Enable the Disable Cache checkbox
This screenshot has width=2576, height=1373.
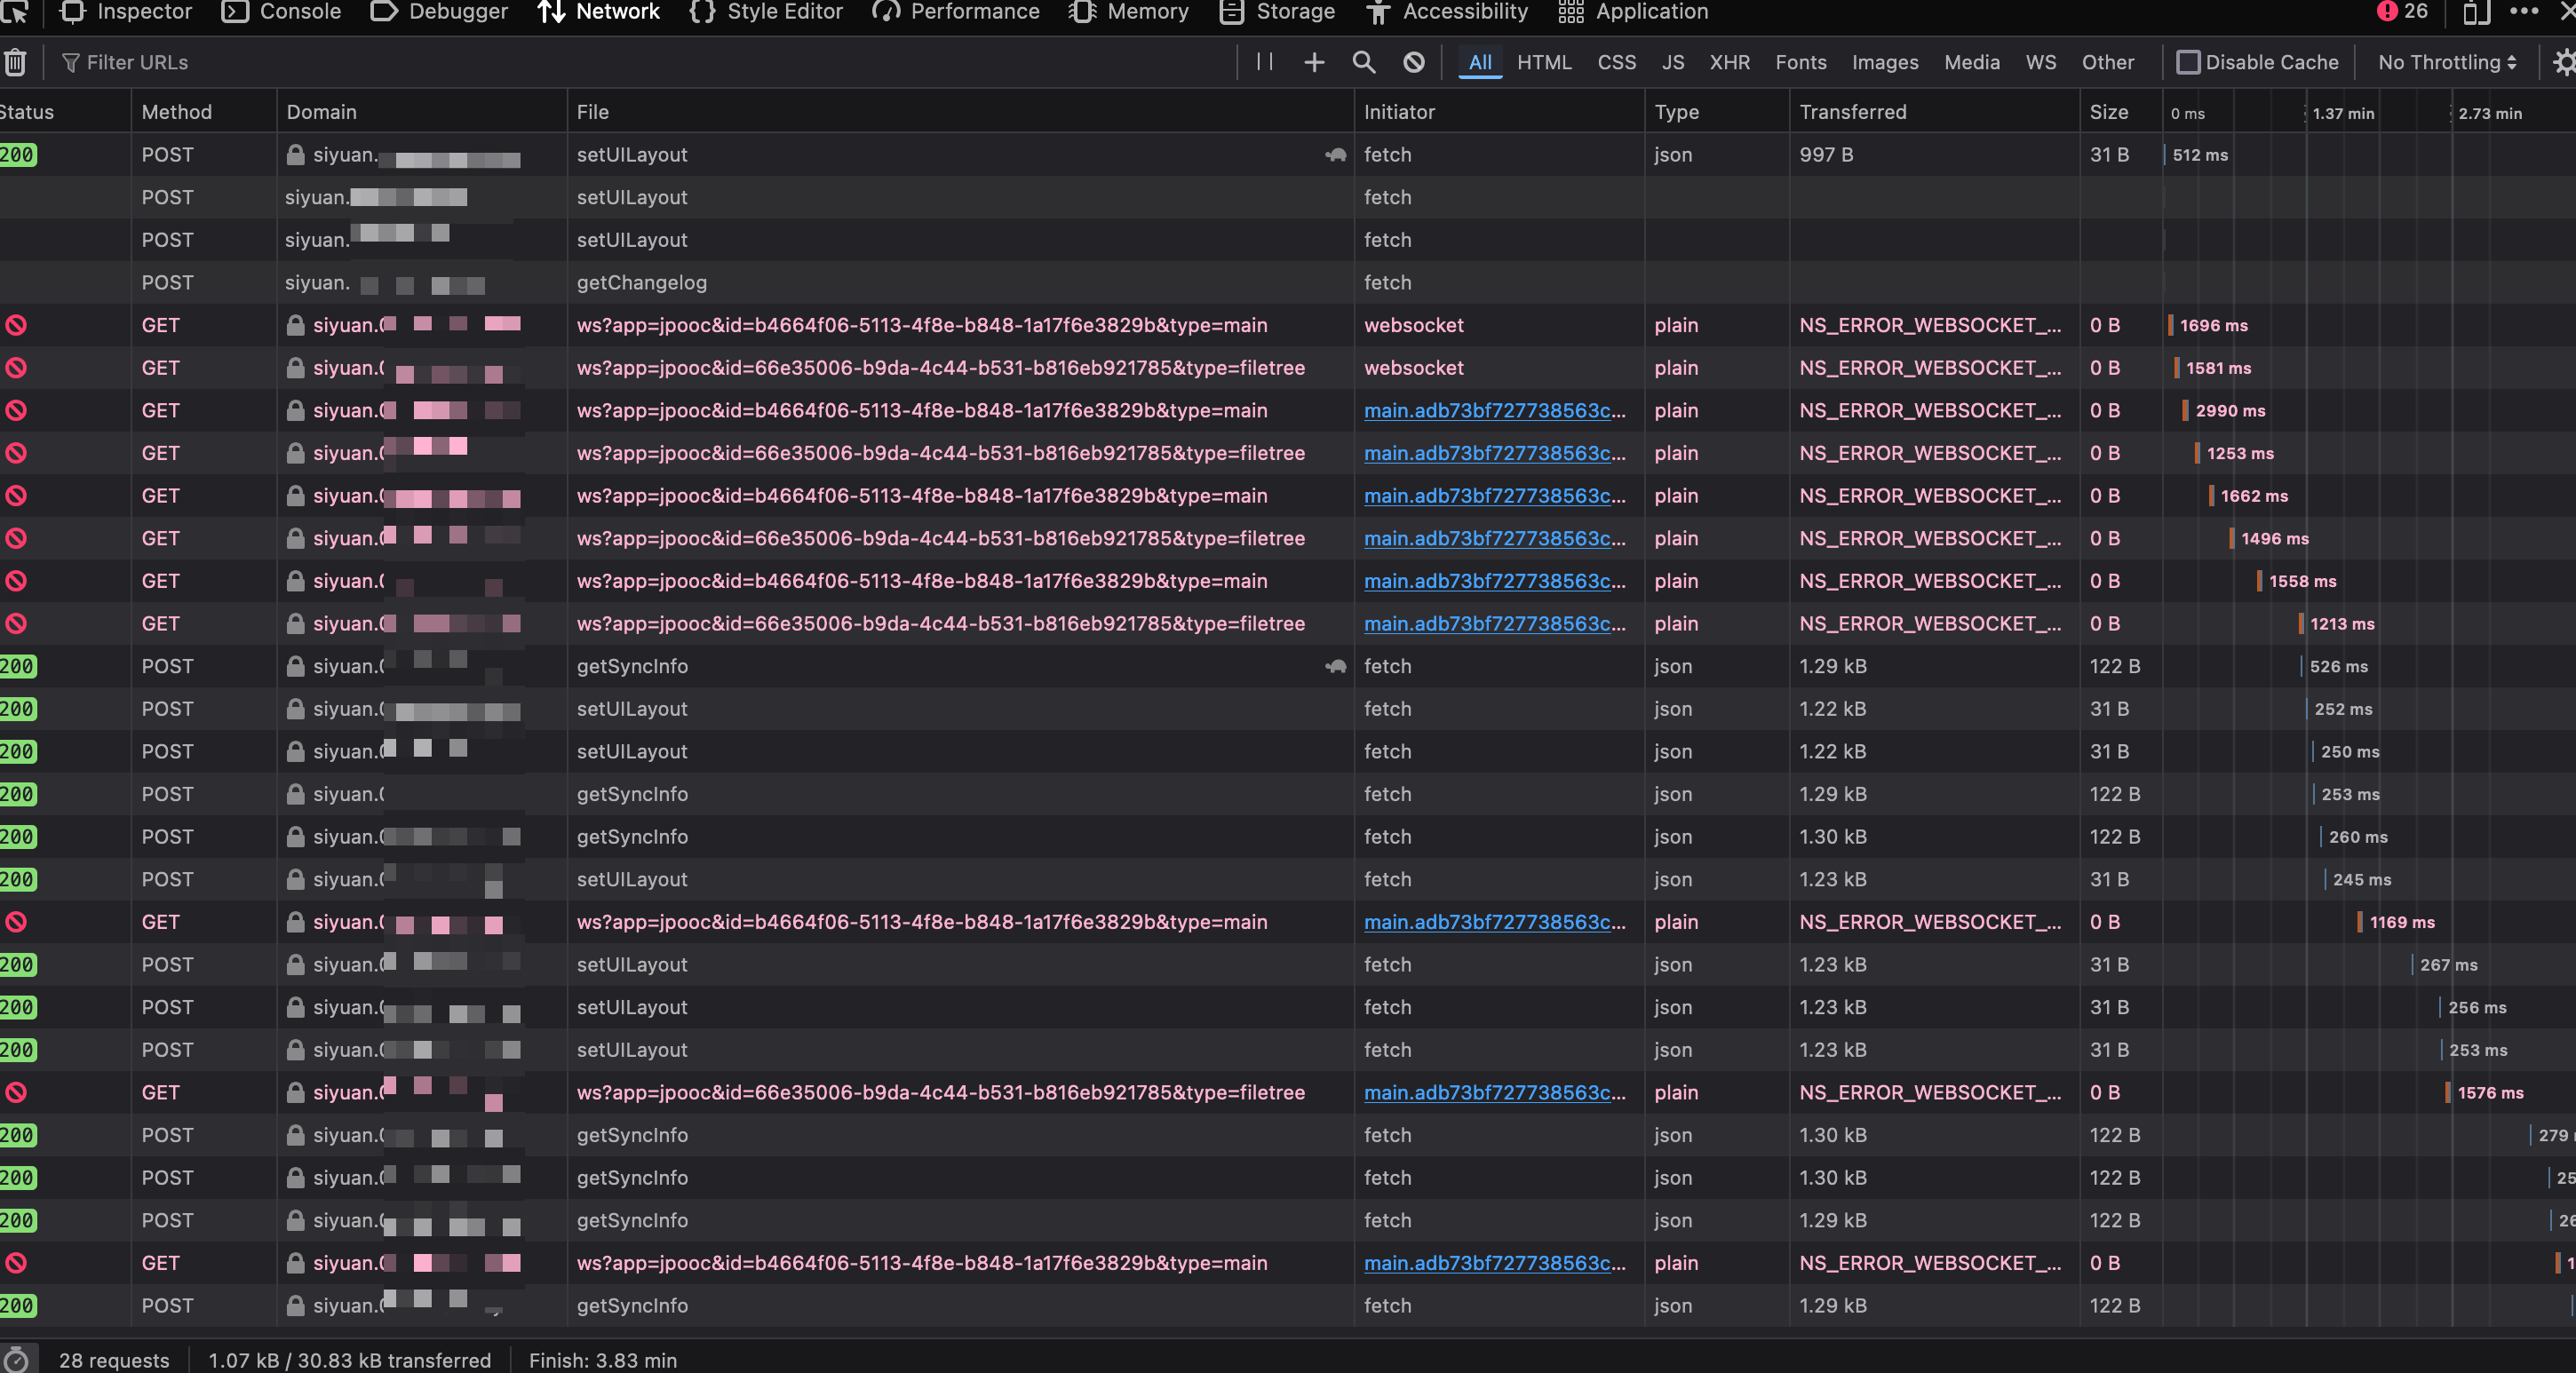[x=2188, y=62]
